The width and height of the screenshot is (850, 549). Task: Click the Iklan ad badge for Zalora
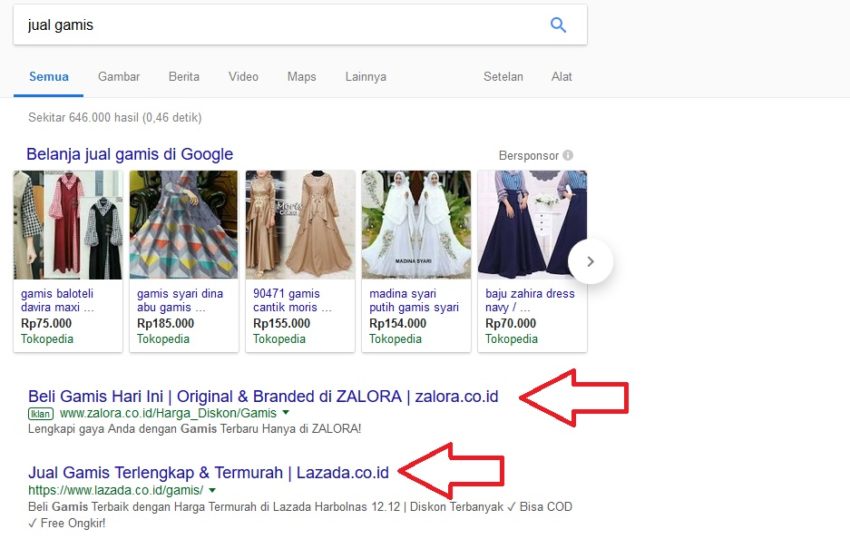coord(41,414)
